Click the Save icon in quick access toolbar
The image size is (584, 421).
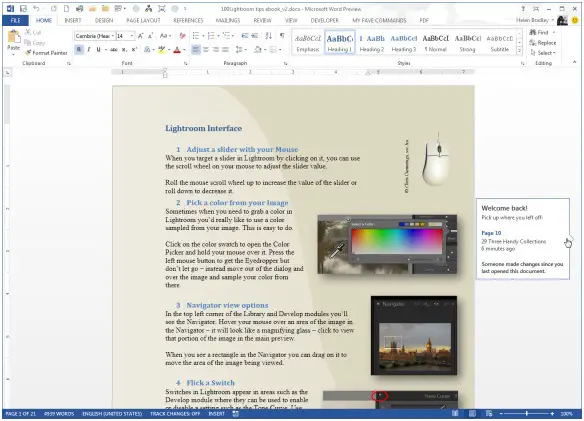pyautogui.click(x=23, y=9)
